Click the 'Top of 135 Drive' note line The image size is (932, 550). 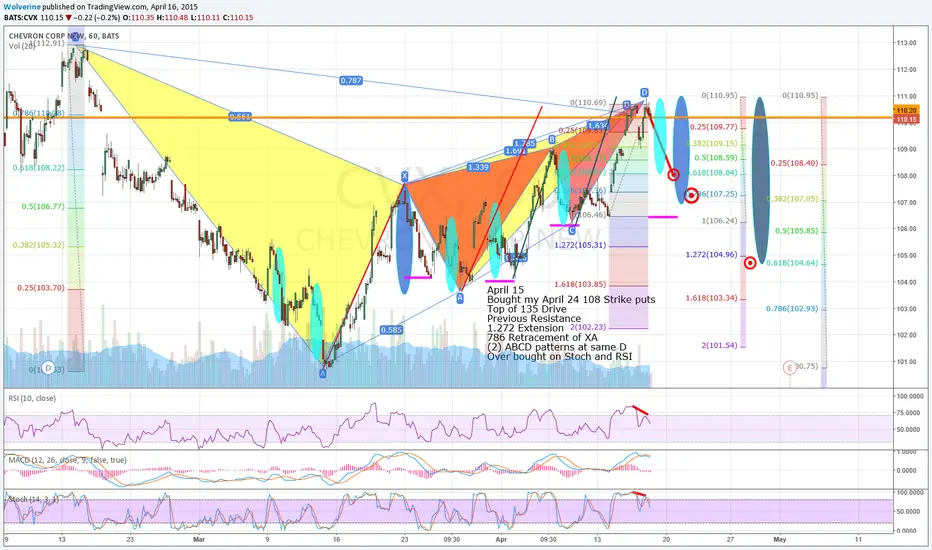click(527, 309)
